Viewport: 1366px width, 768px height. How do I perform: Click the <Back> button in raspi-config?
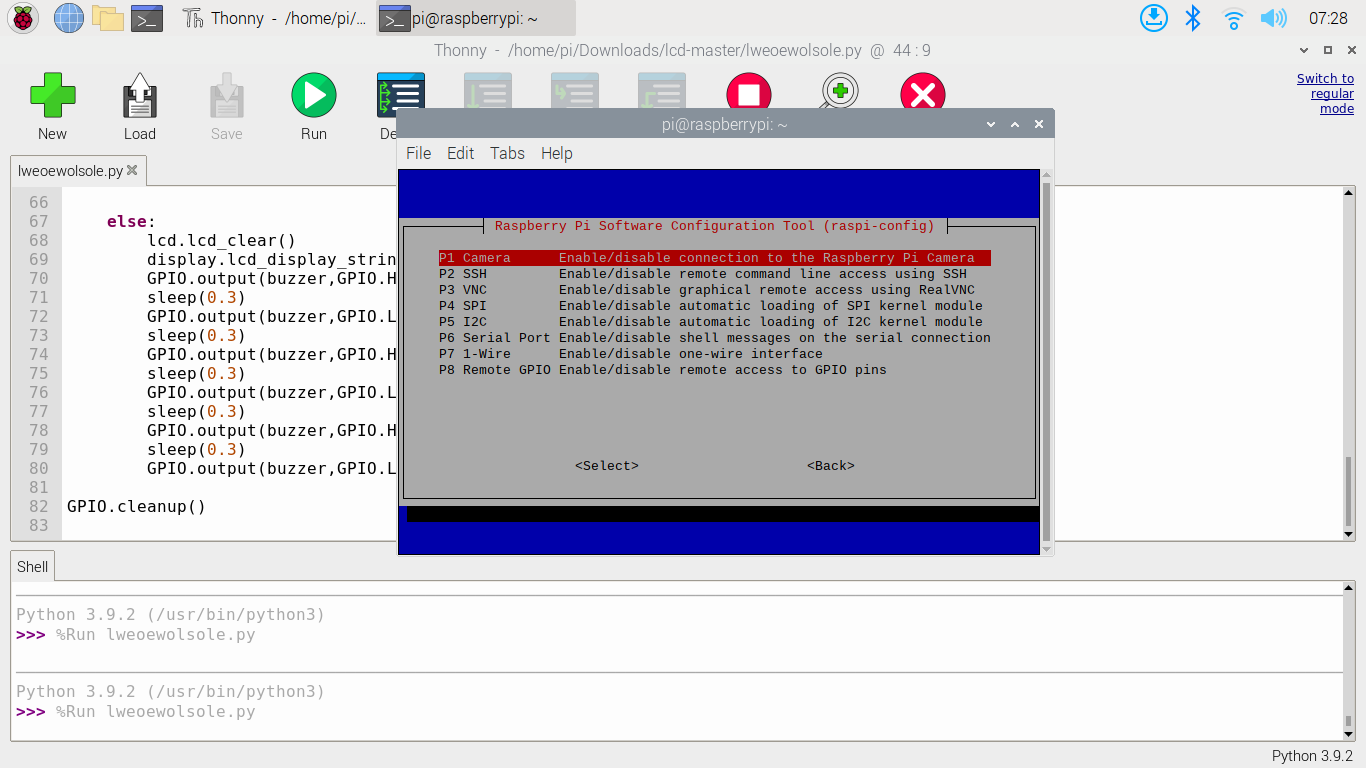coord(831,466)
